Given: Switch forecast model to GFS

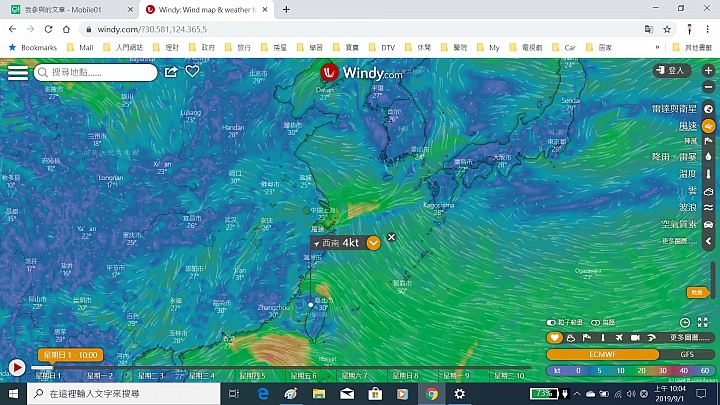Looking at the screenshot, I should 687,354.
